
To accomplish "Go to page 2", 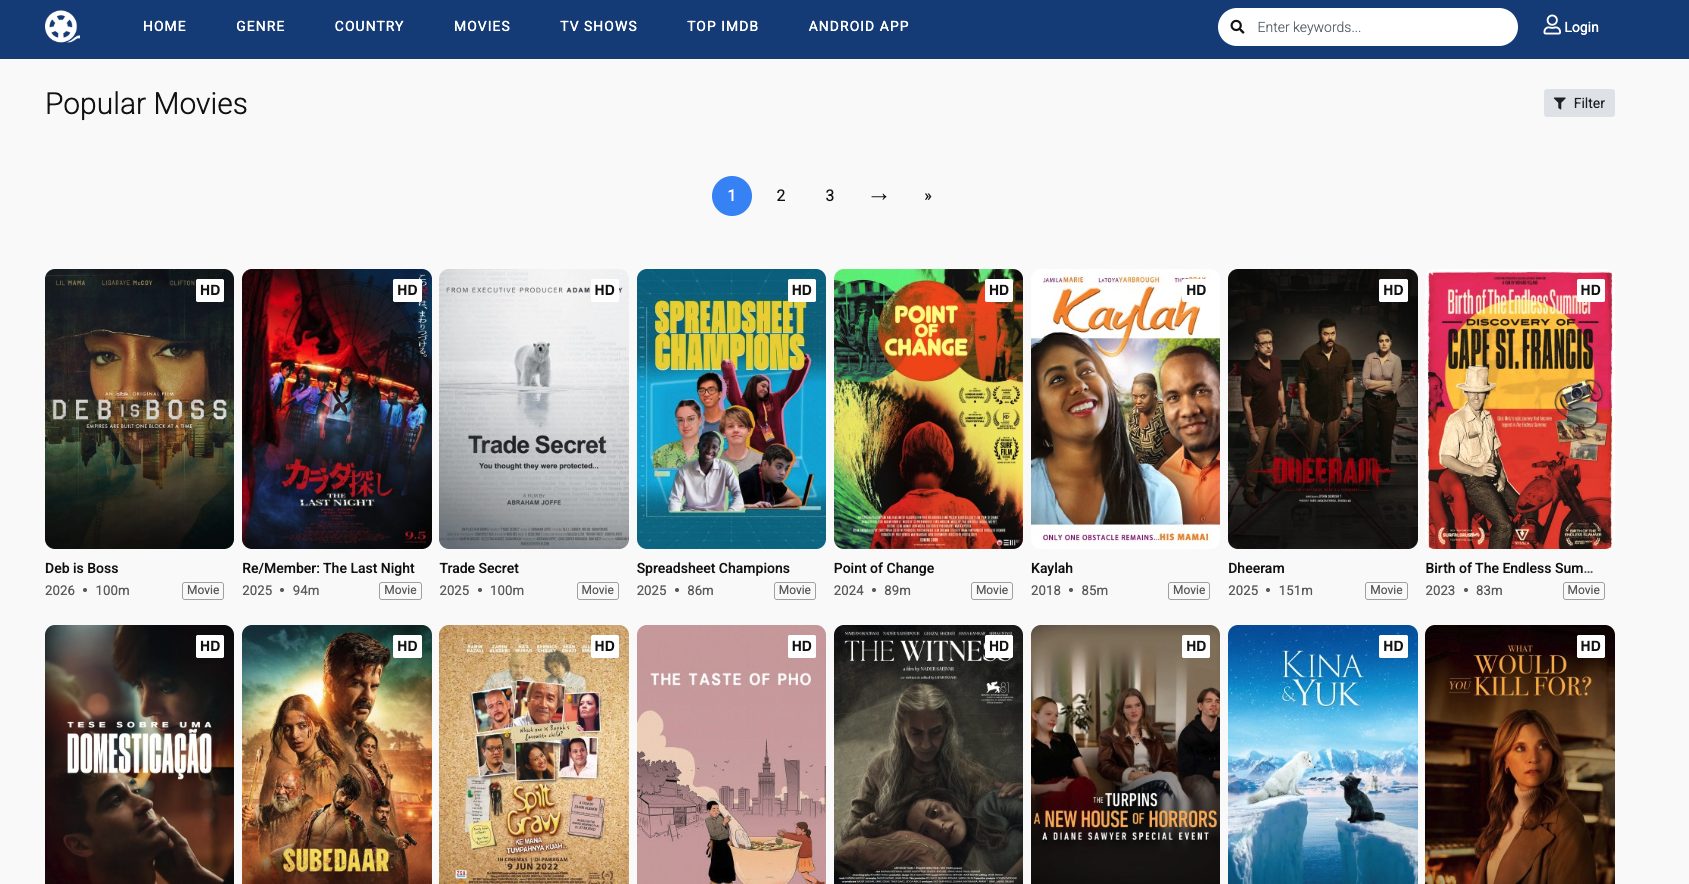I will pos(781,196).
